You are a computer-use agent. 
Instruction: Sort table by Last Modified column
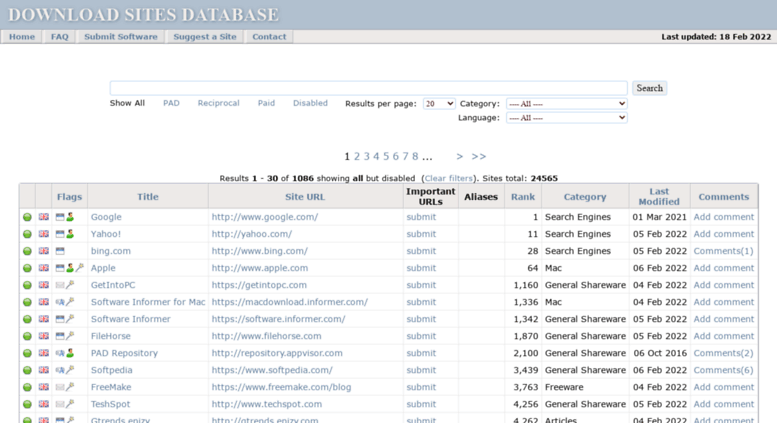pos(659,197)
